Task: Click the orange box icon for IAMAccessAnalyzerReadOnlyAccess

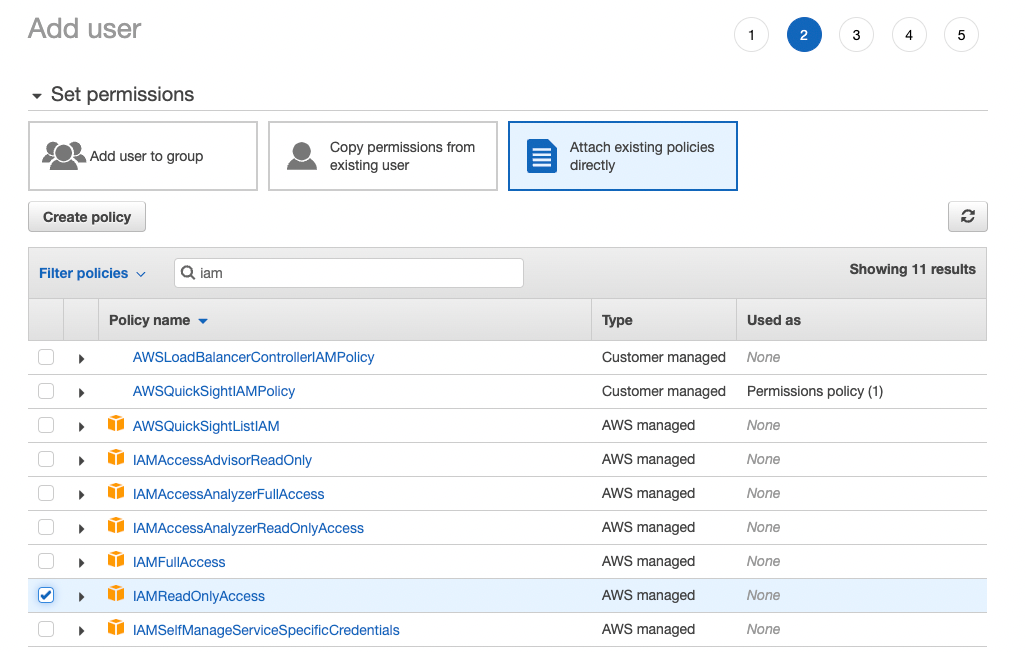Action: [x=116, y=526]
